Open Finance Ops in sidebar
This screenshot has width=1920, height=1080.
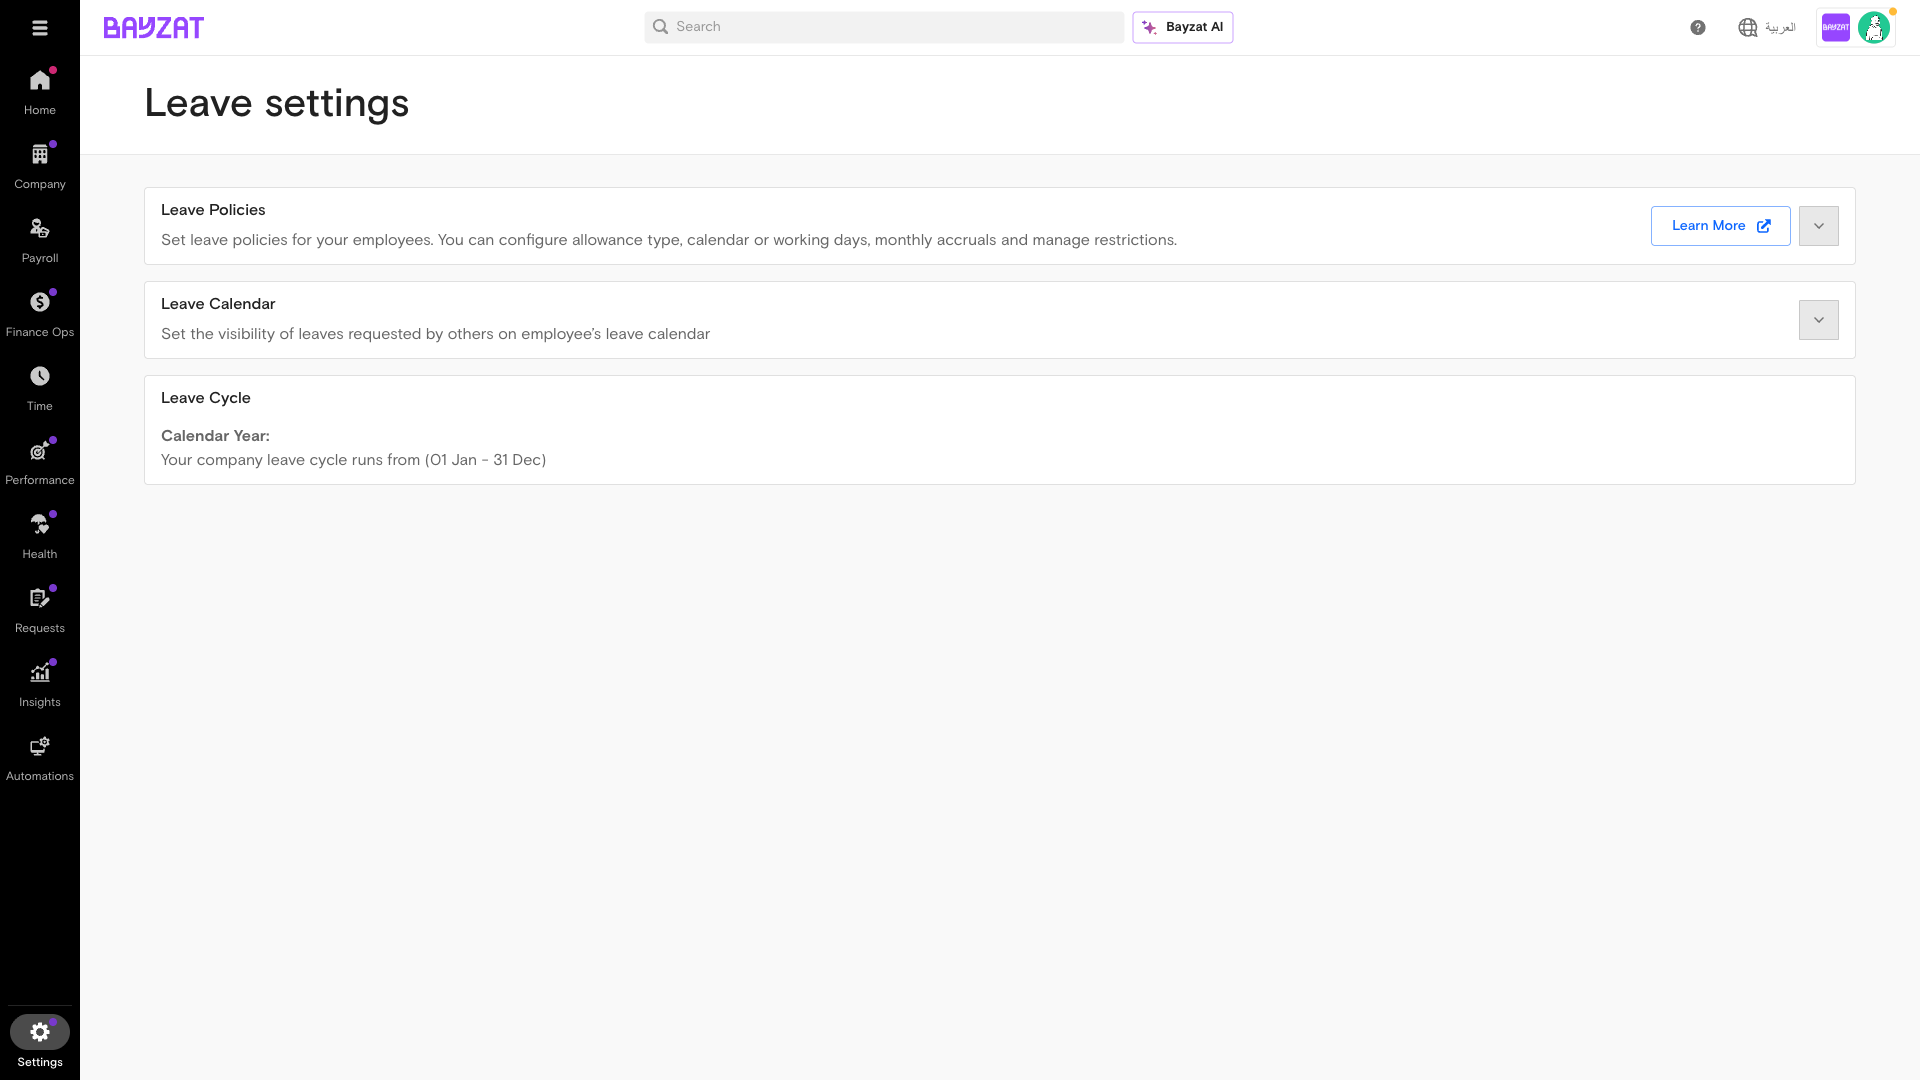pos(40,314)
